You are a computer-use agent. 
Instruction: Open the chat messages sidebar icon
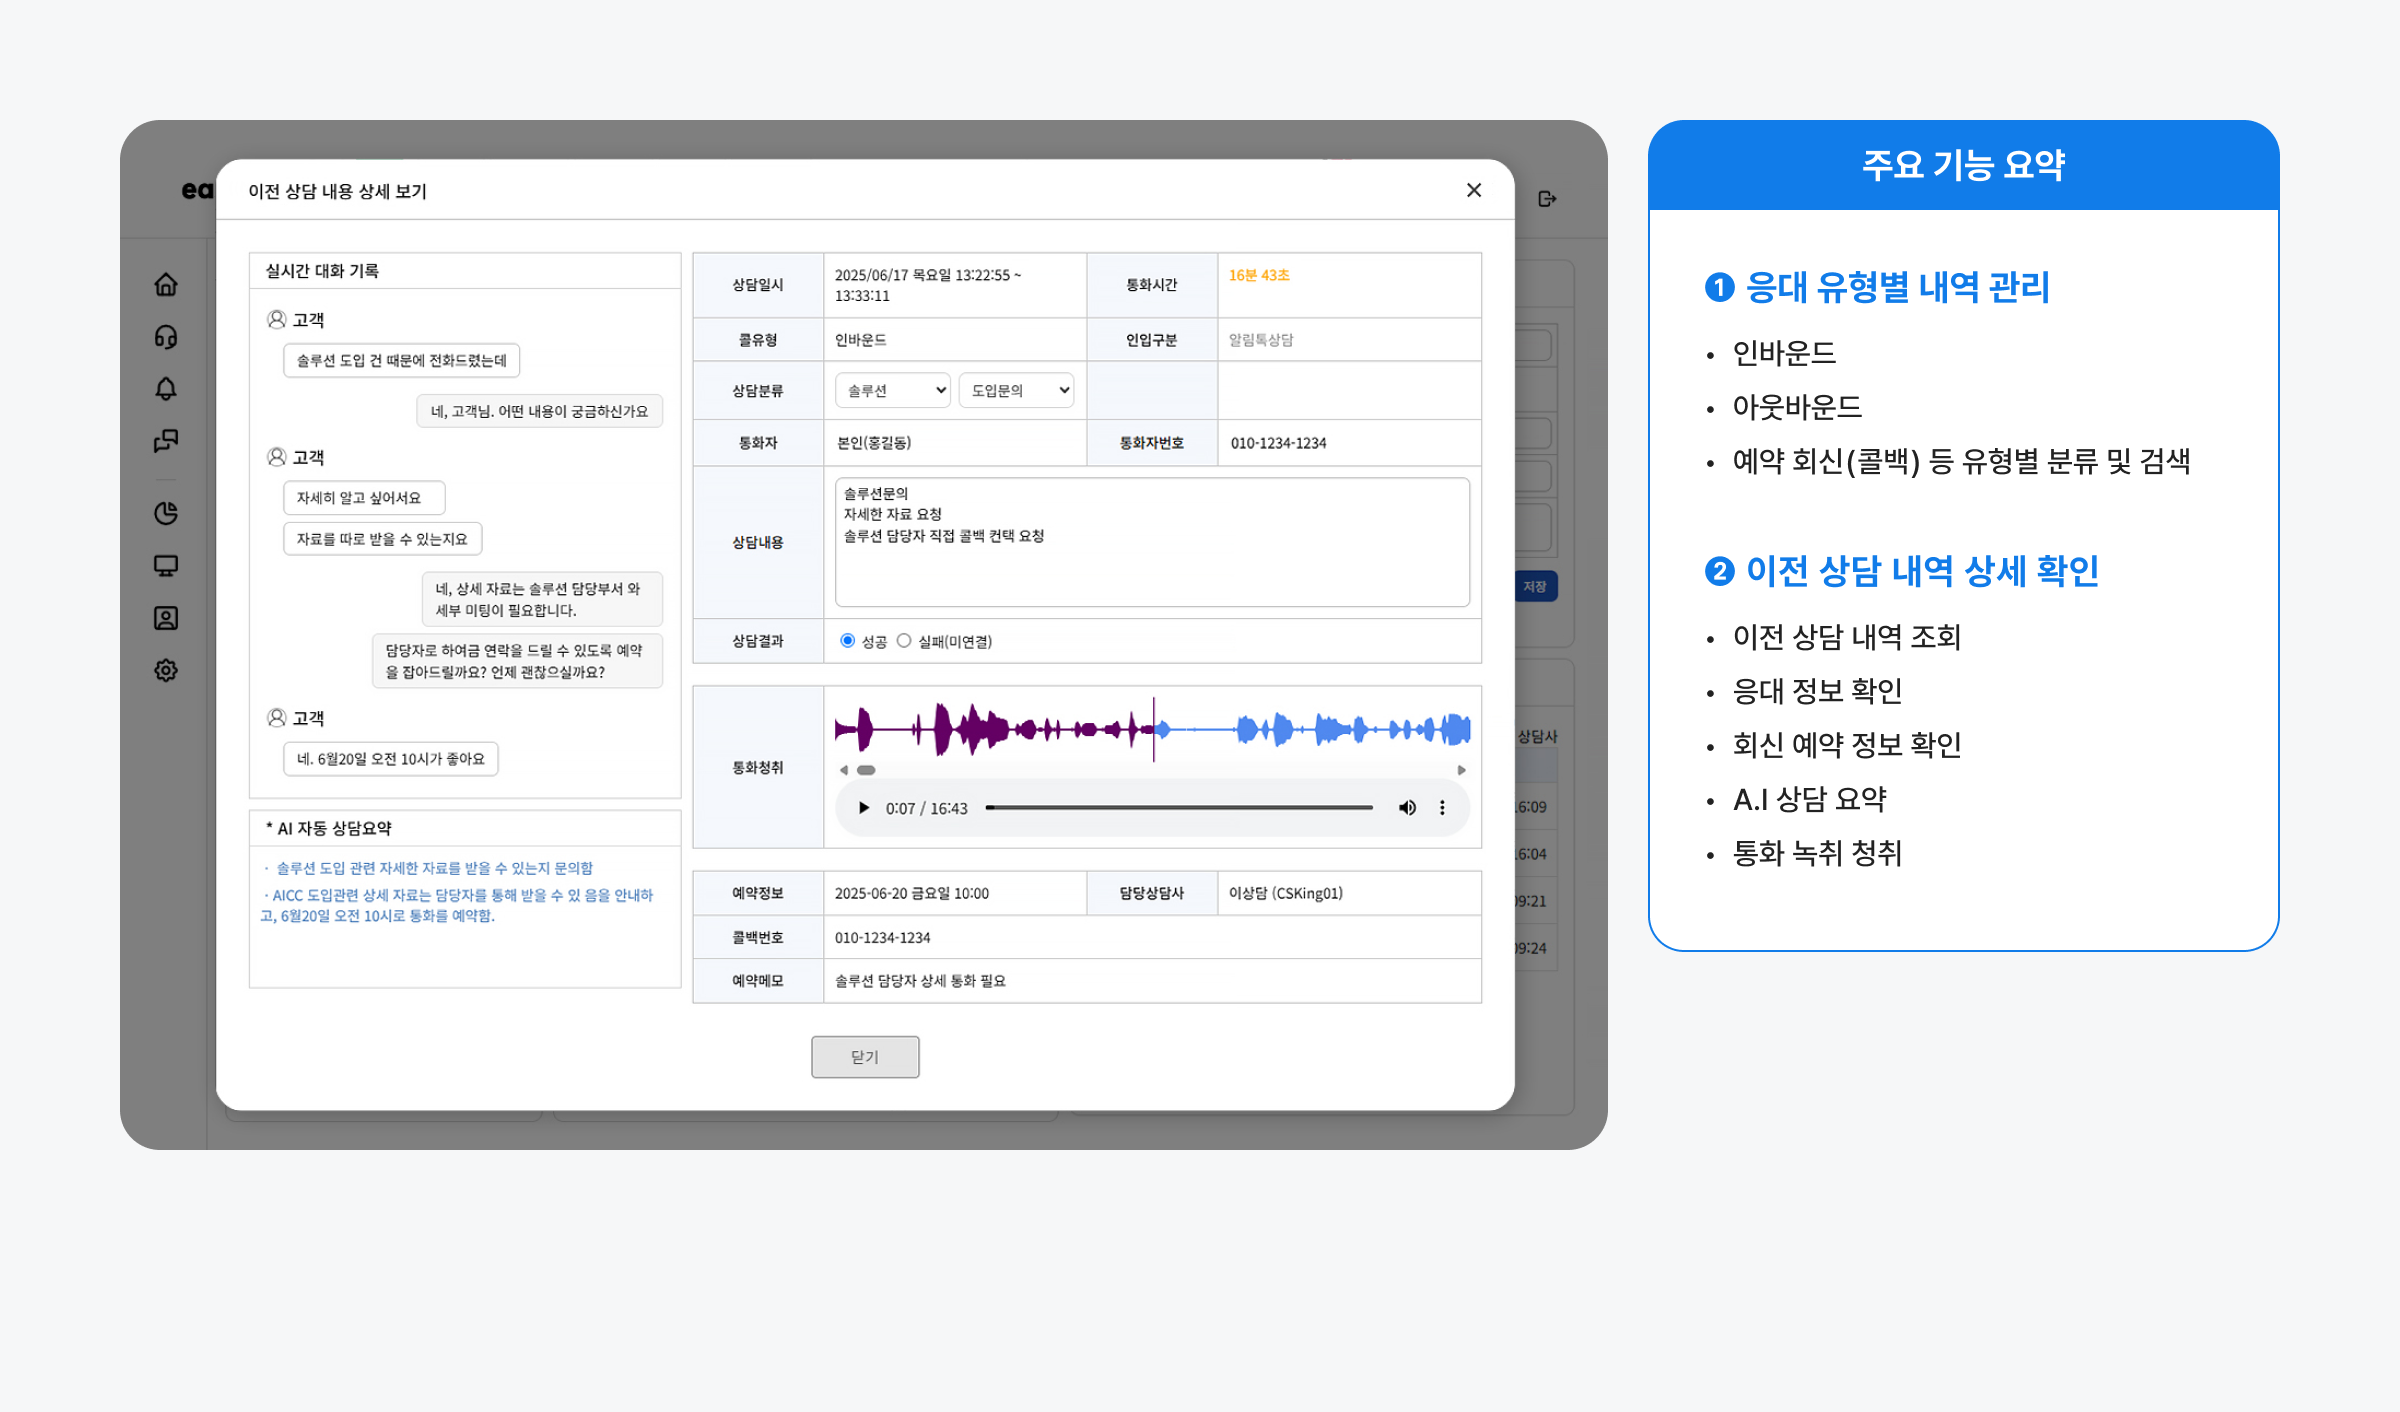click(166, 441)
